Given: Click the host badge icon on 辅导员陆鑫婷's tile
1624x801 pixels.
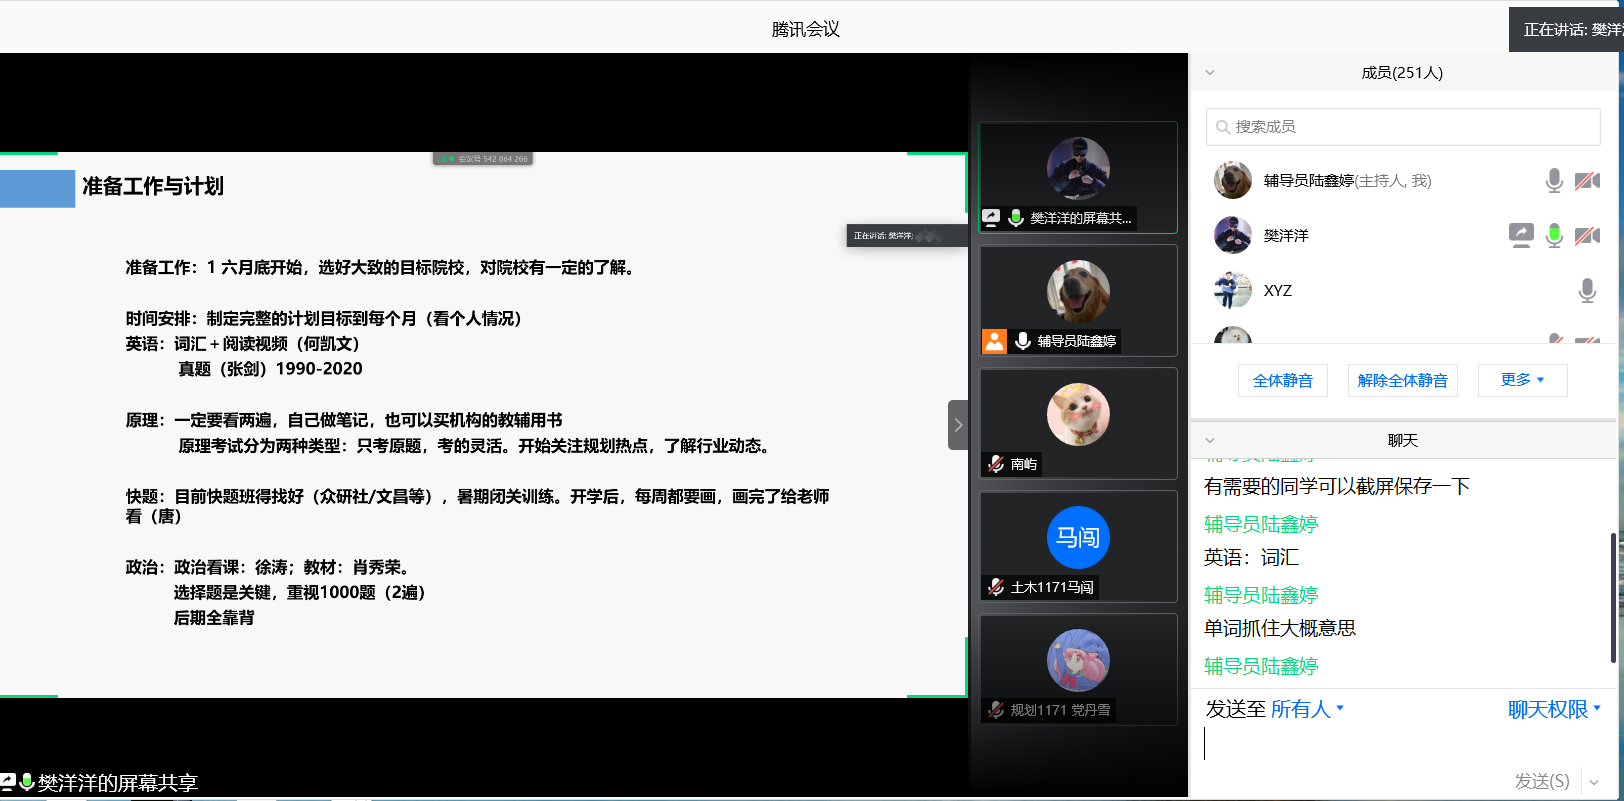Looking at the screenshot, I should [x=994, y=341].
